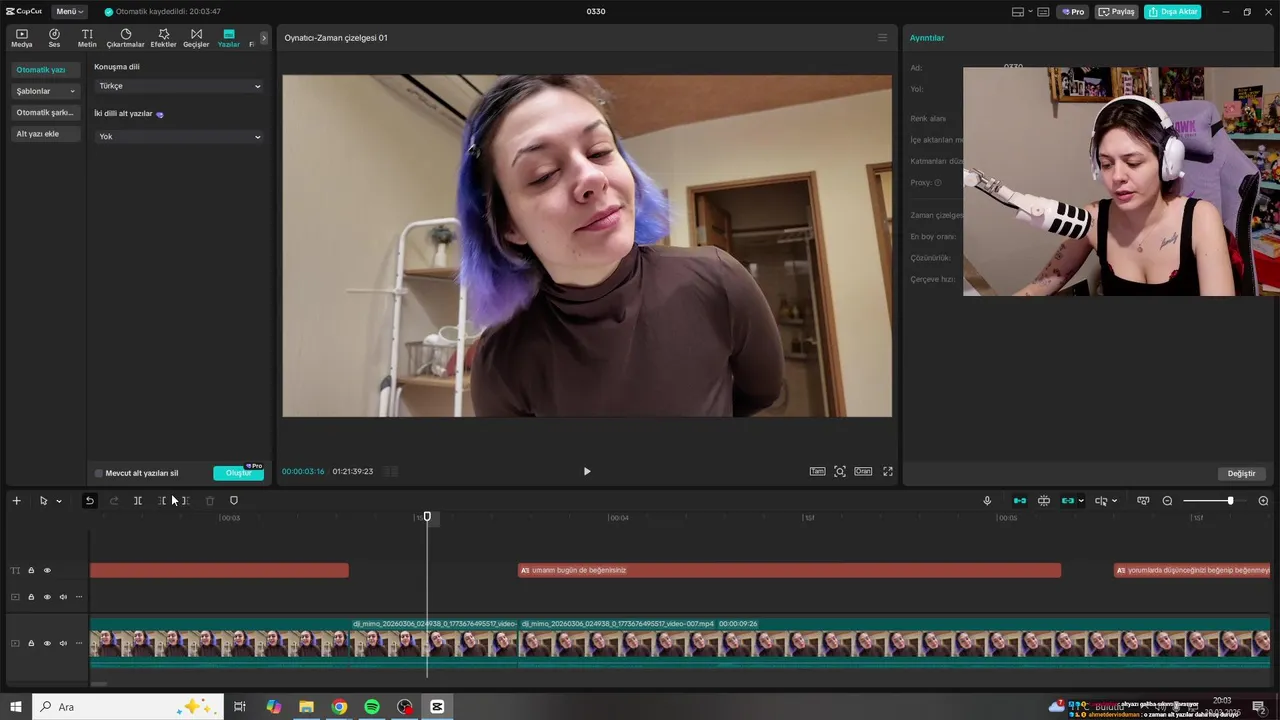The width and height of the screenshot is (1280, 720).
Task: Open more options for the middle track
Action: [x=79, y=597]
